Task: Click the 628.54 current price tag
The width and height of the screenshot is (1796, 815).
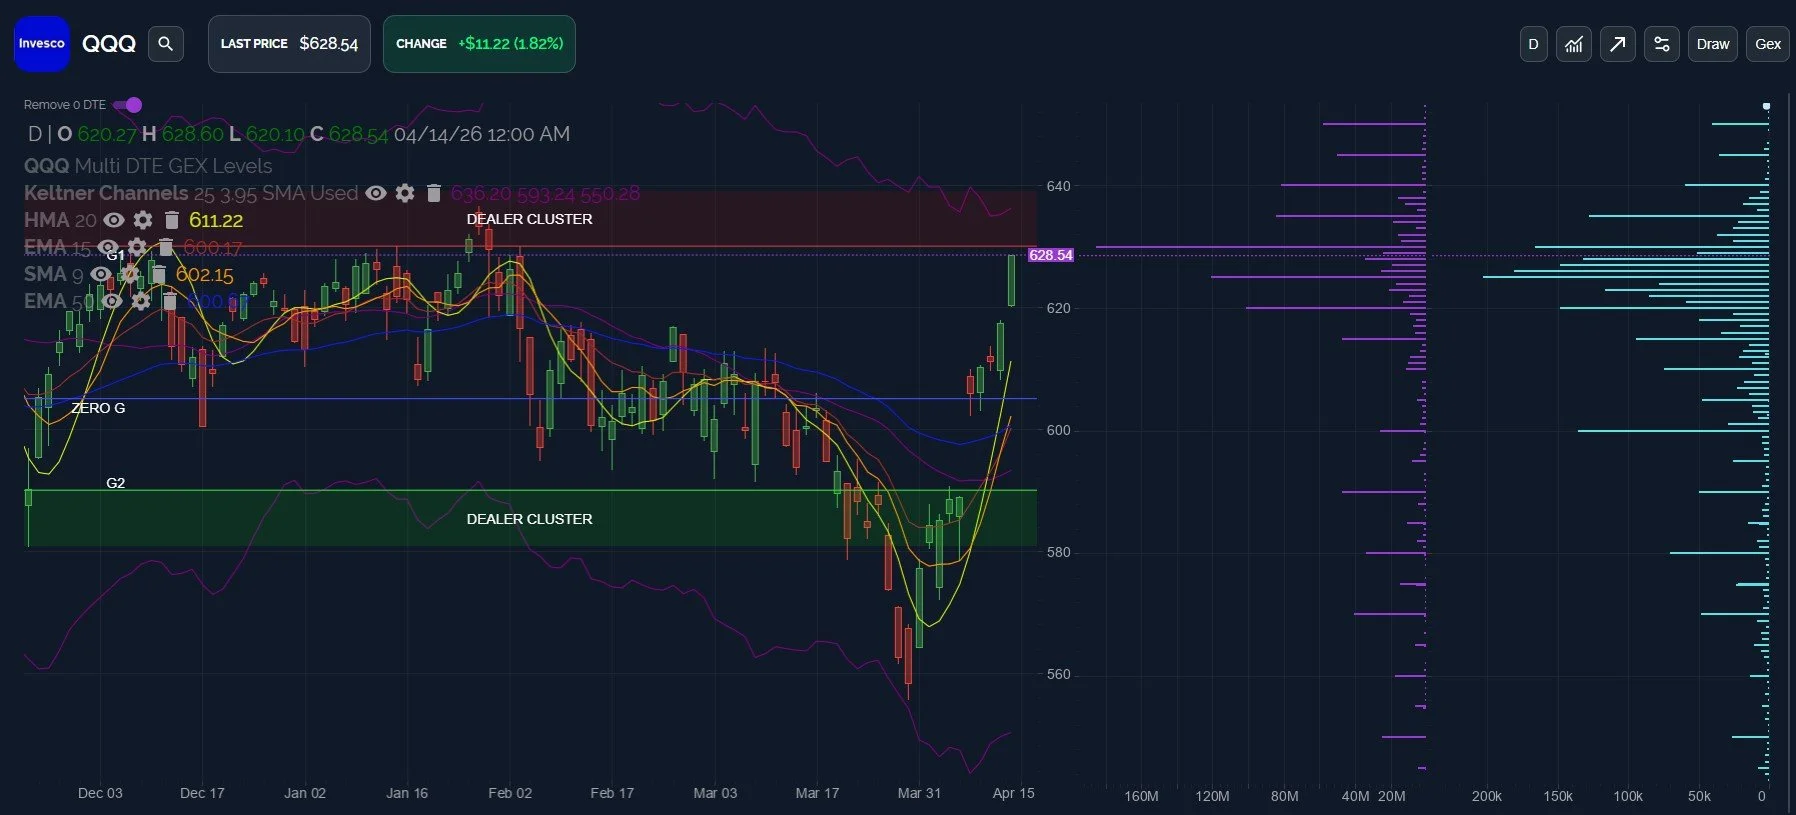Action: click(1051, 255)
